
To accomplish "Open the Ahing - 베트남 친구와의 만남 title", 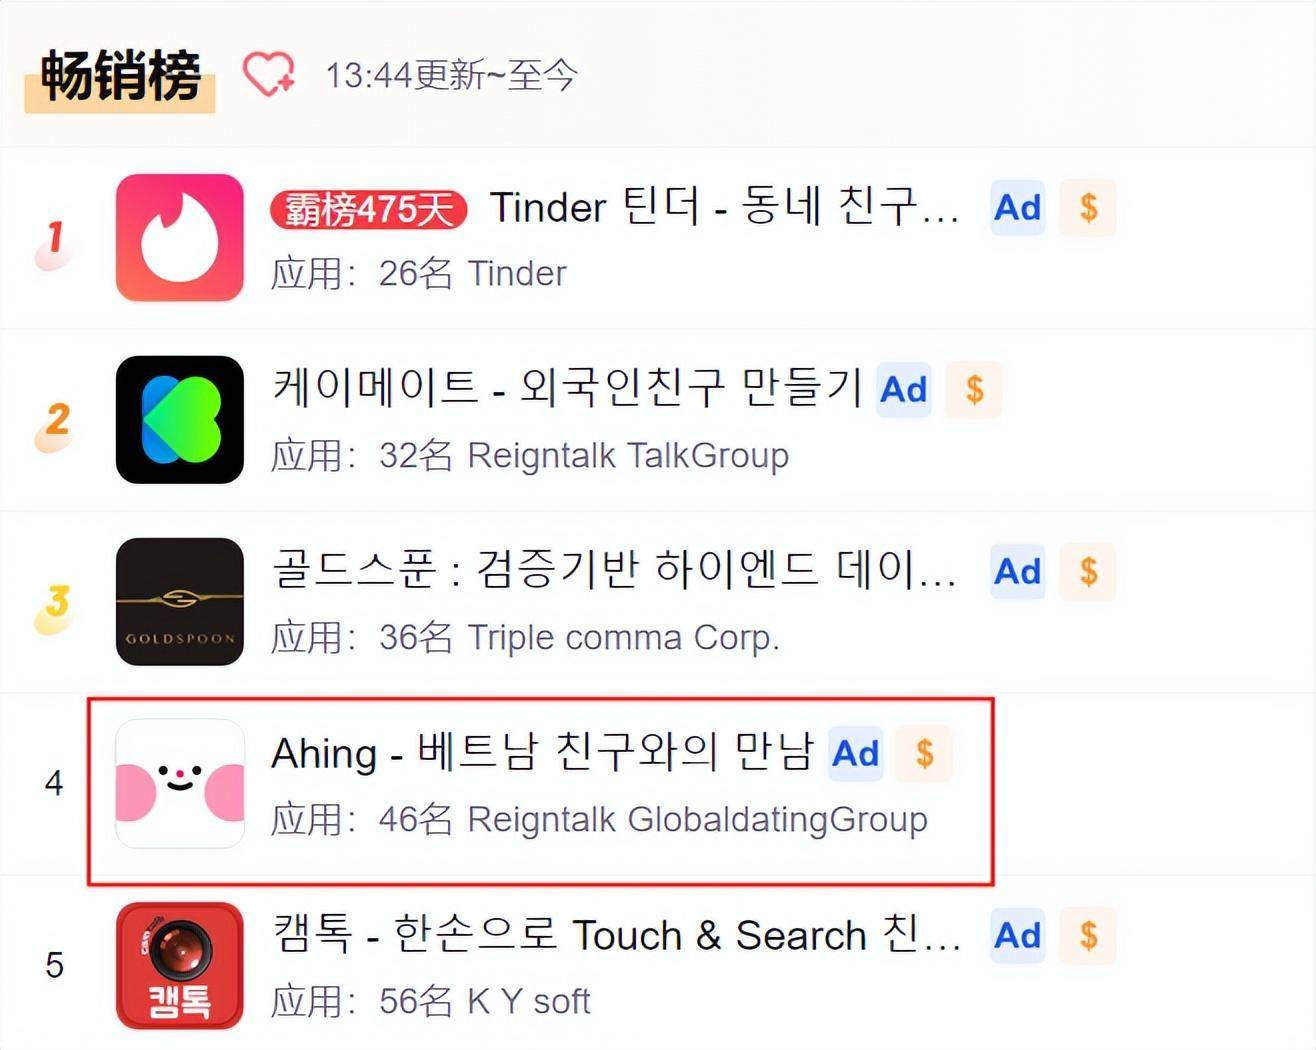I will point(543,753).
